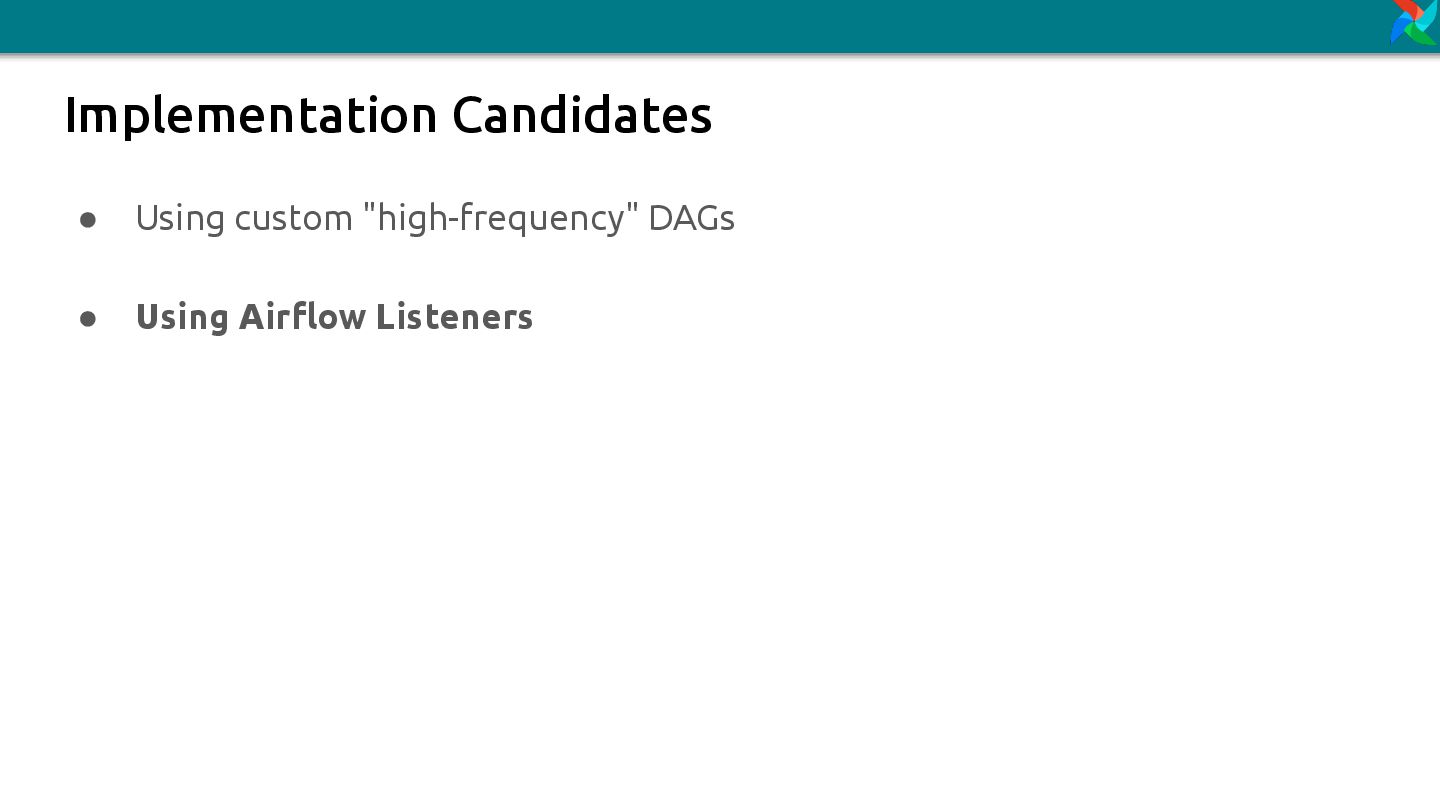This screenshot has width=1440, height=810.
Task: Click the word 'Implementation' in the title
Action: point(251,116)
